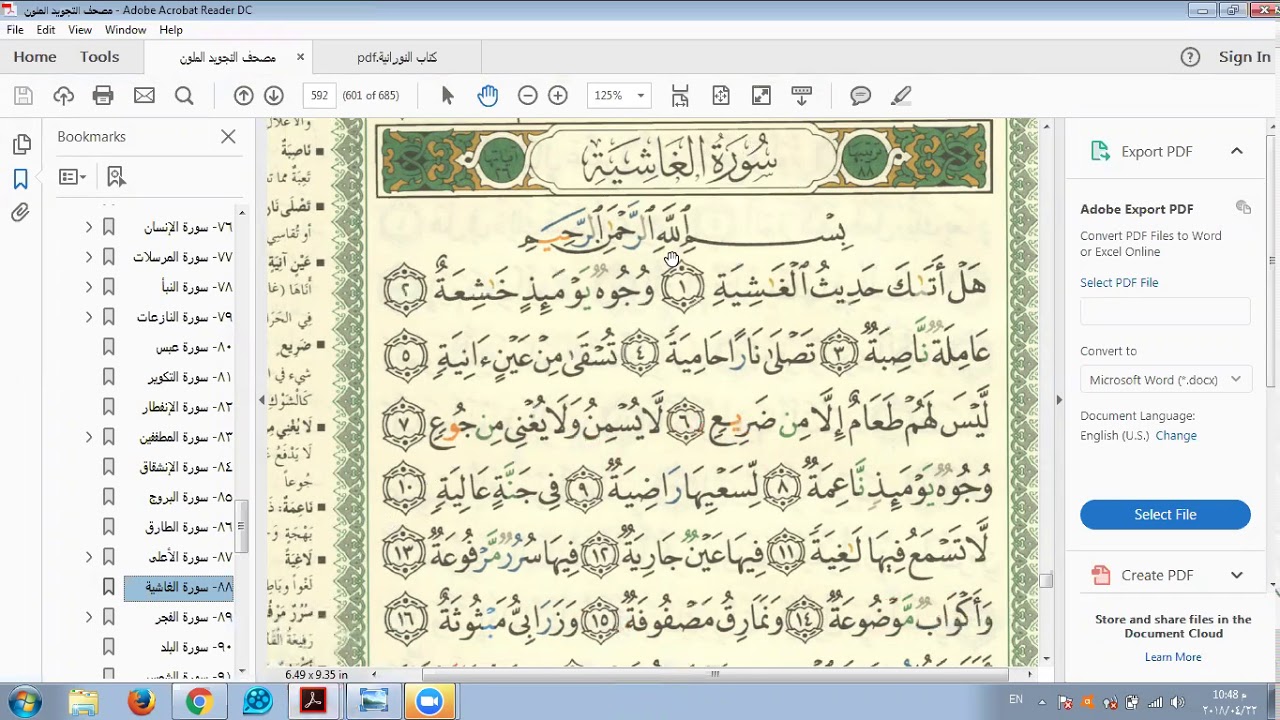Switch to the Tools tab
Viewport: 1280px width, 720px height.
(99, 57)
